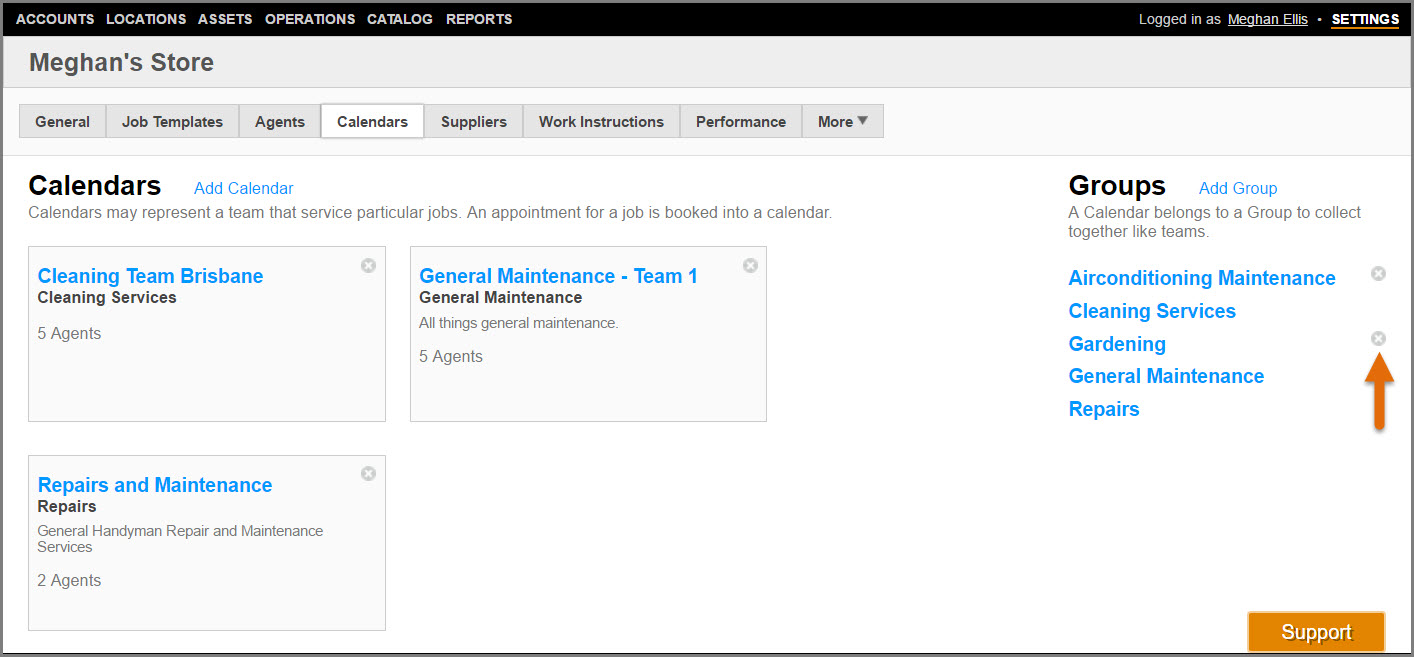Select the Performance tab
The image size is (1414, 657).
pyautogui.click(x=740, y=121)
